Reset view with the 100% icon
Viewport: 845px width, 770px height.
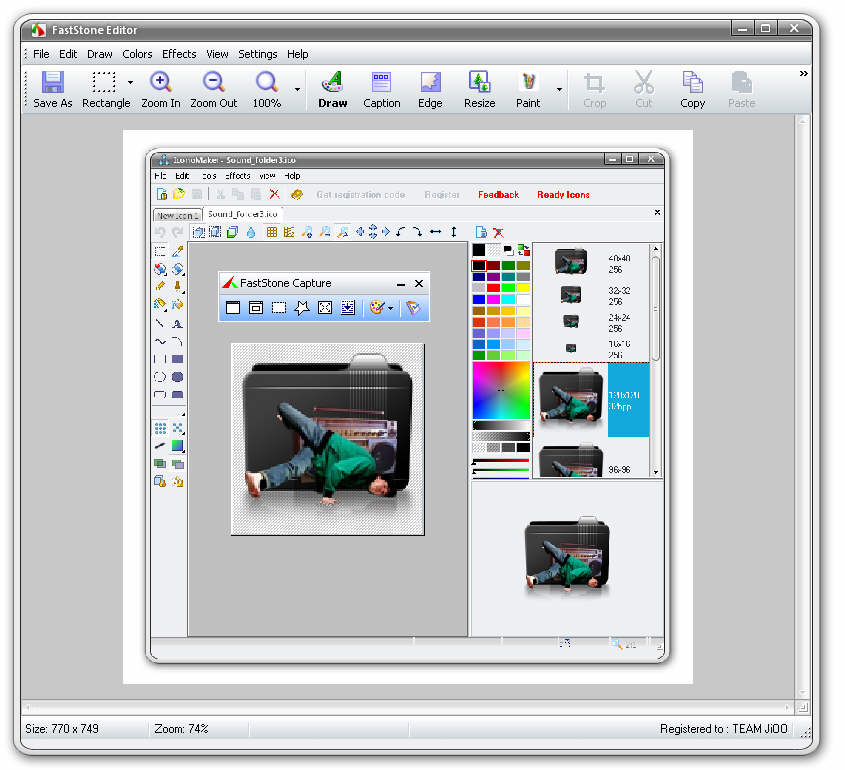pos(266,89)
